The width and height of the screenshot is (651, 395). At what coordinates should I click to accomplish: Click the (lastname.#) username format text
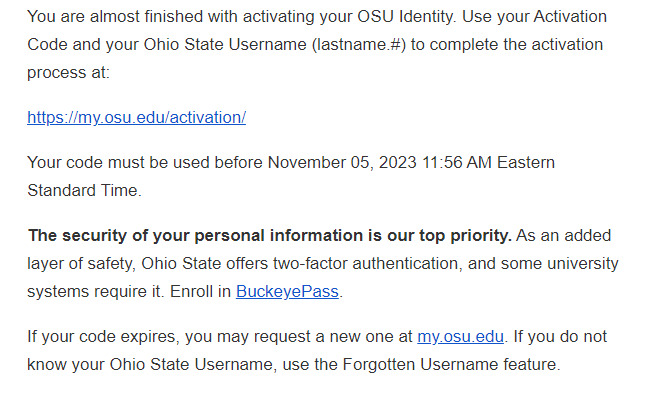(x=359, y=44)
